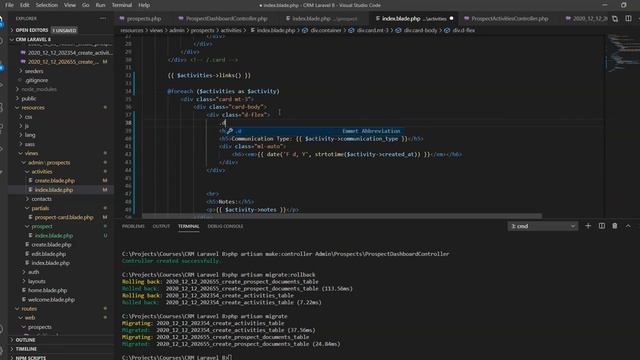Open the Run menu
Screen dimensions: 640x360
coord(100,5)
